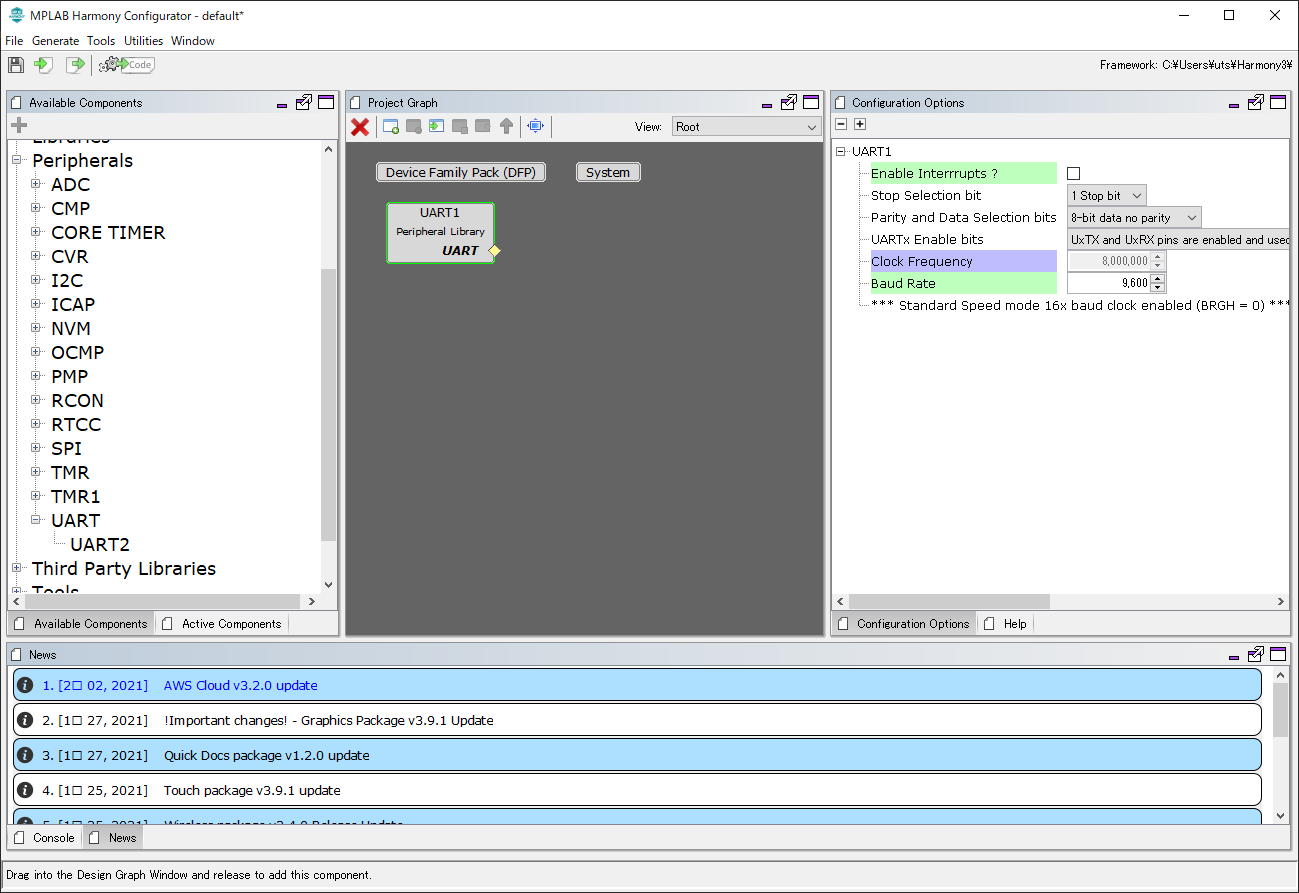
Task: Collapse the UART peripheral node
Action: [36, 520]
